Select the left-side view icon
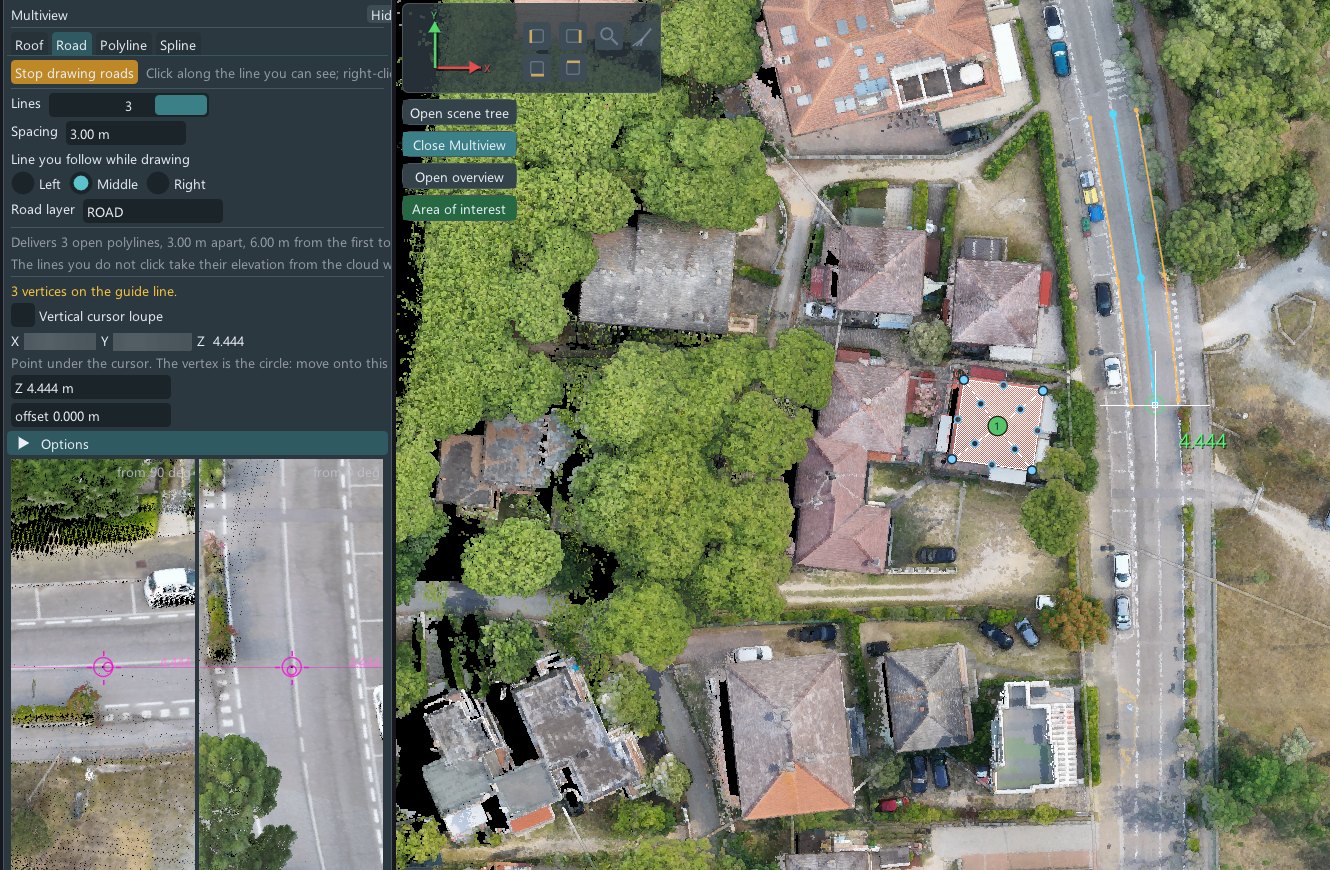Image resolution: width=1330 pixels, height=870 pixels. point(538,37)
